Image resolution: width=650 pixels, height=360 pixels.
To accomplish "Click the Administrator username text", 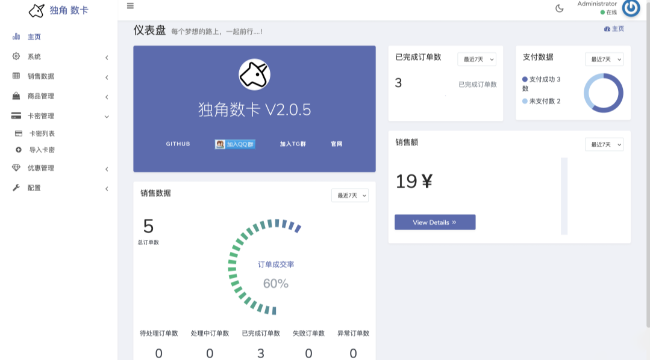I will pyautogui.click(x=597, y=4).
